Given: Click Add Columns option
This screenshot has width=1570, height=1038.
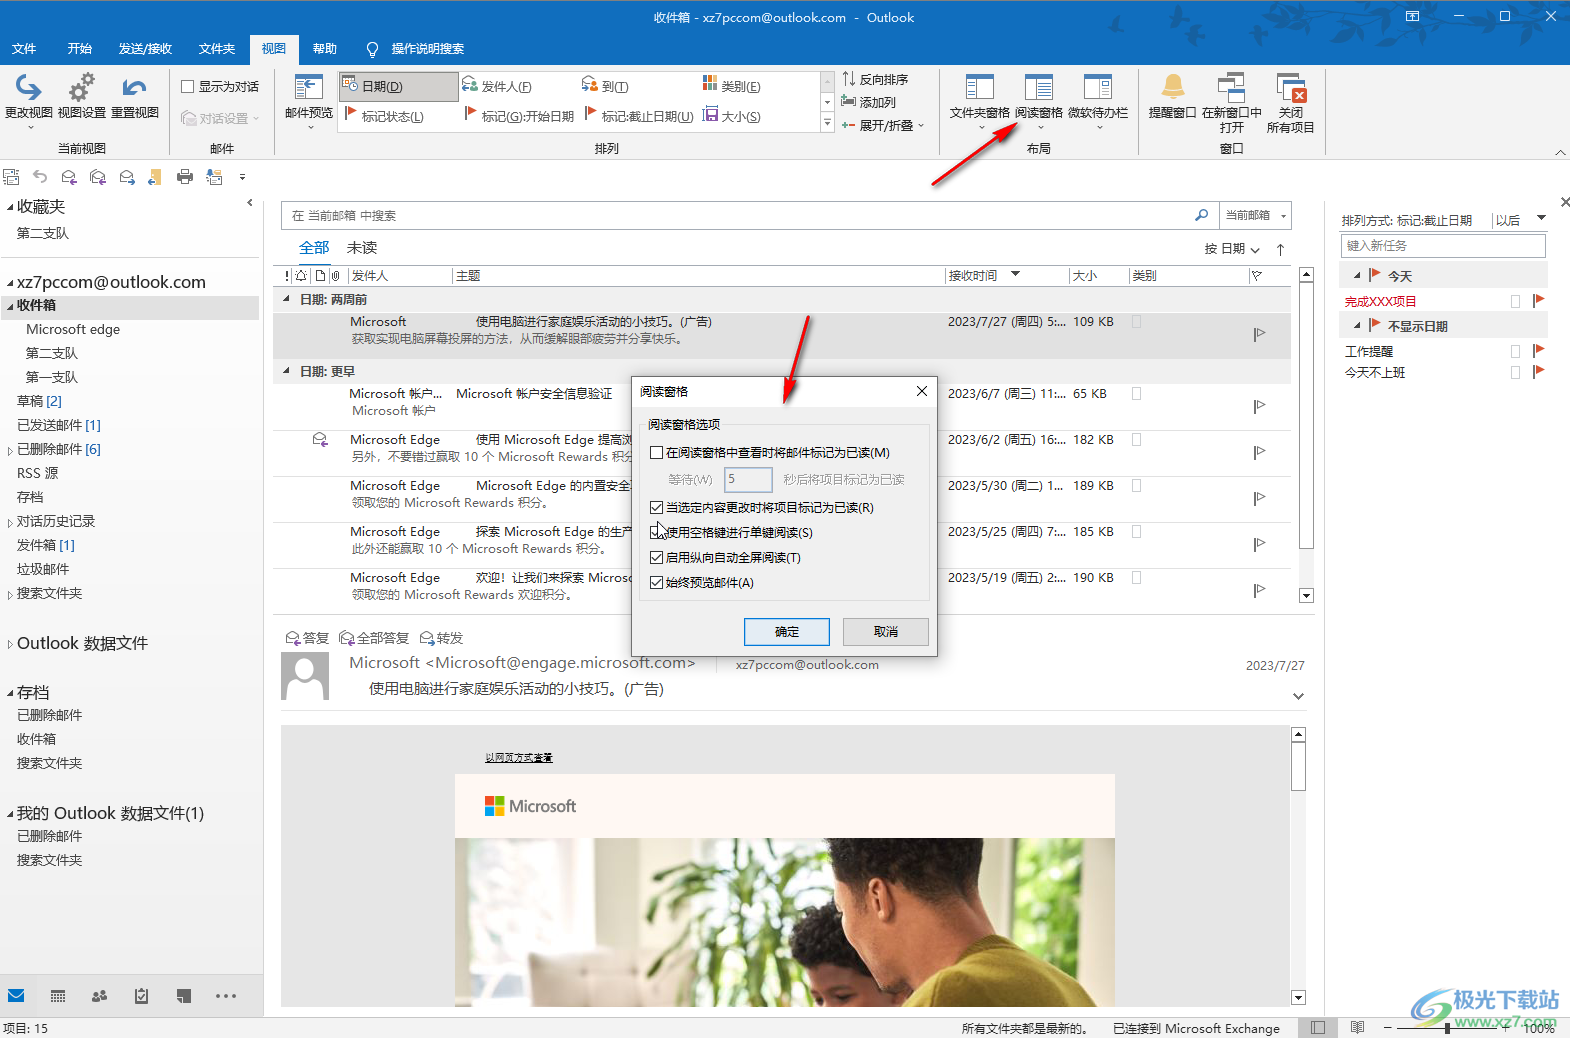Looking at the screenshot, I should [x=869, y=102].
